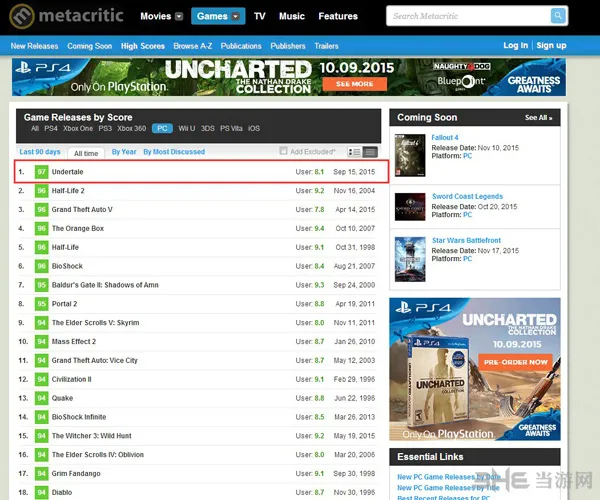The width and height of the screenshot is (600, 500).
Task: Click SEE MORE on Uncharted banner
Action: (x=355, y=84)
